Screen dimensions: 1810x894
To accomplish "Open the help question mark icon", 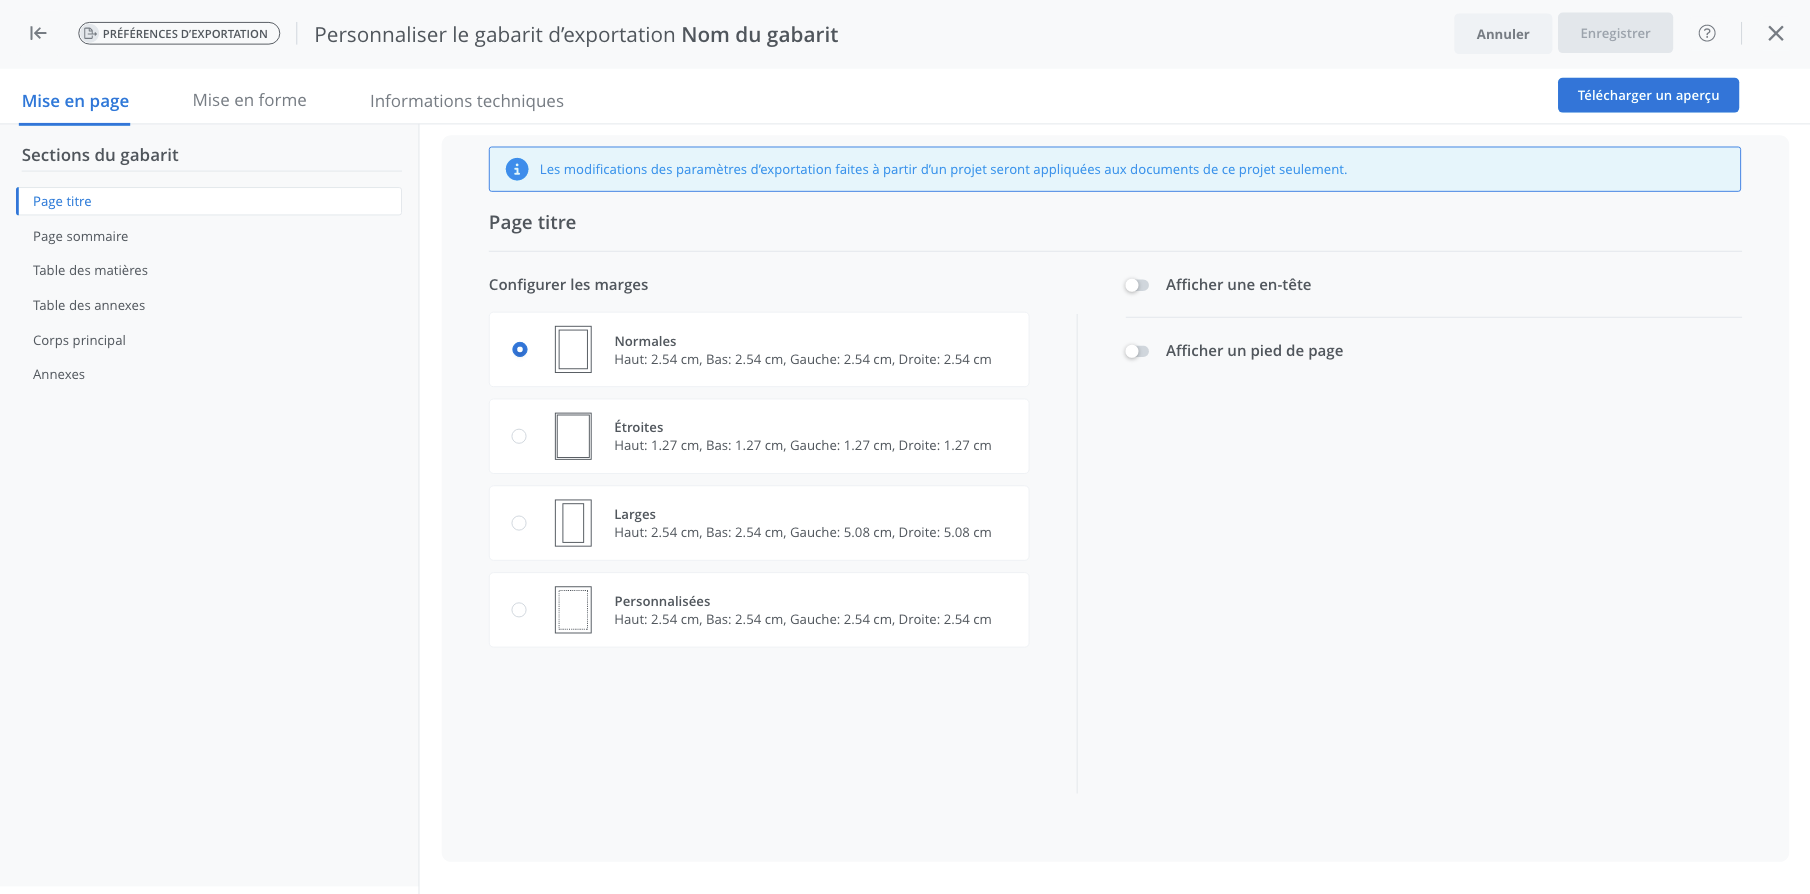I will point(1707,33).
